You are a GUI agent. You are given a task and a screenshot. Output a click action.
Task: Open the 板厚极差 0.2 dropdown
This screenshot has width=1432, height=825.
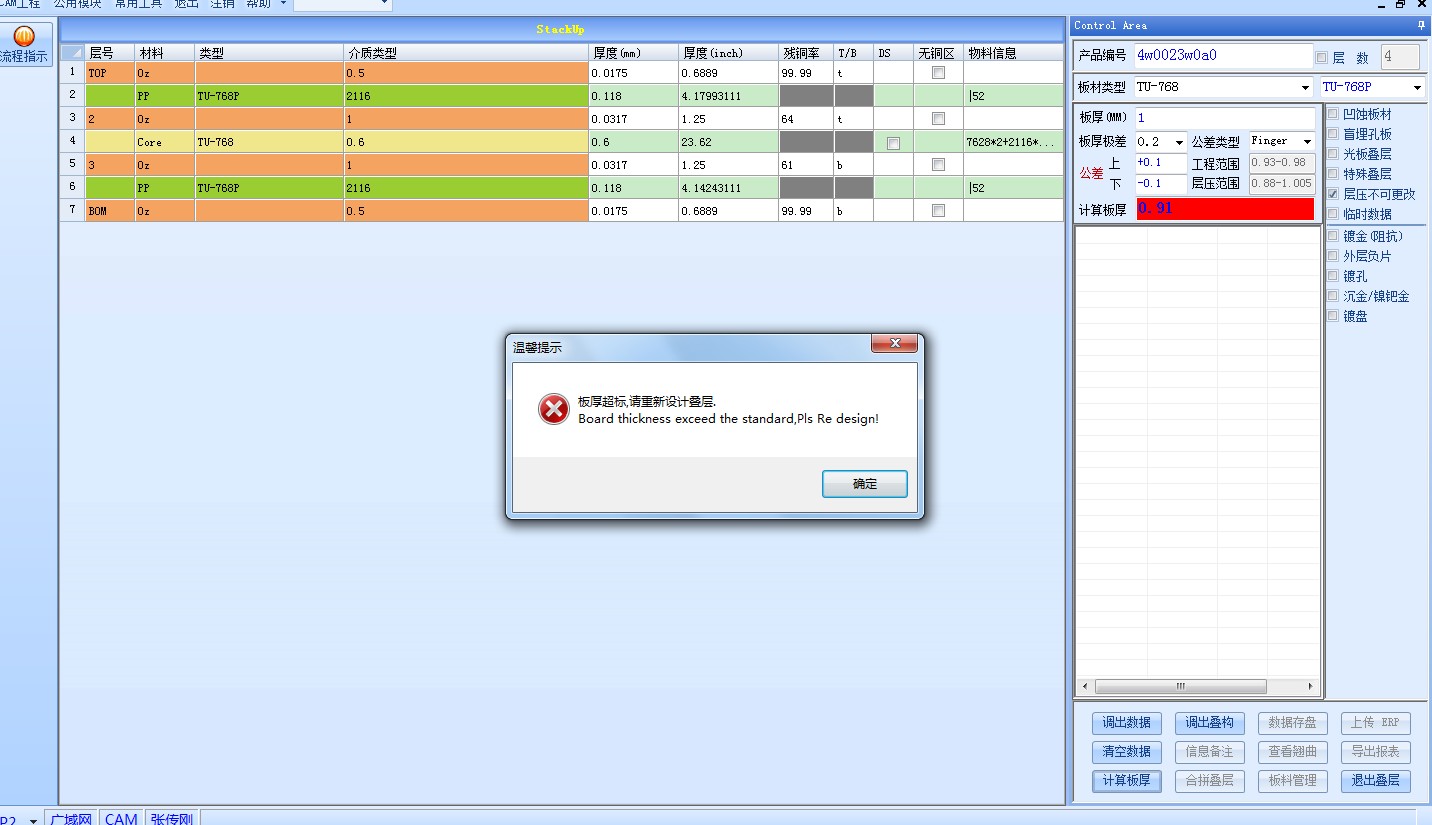[x=1180, y=142]
